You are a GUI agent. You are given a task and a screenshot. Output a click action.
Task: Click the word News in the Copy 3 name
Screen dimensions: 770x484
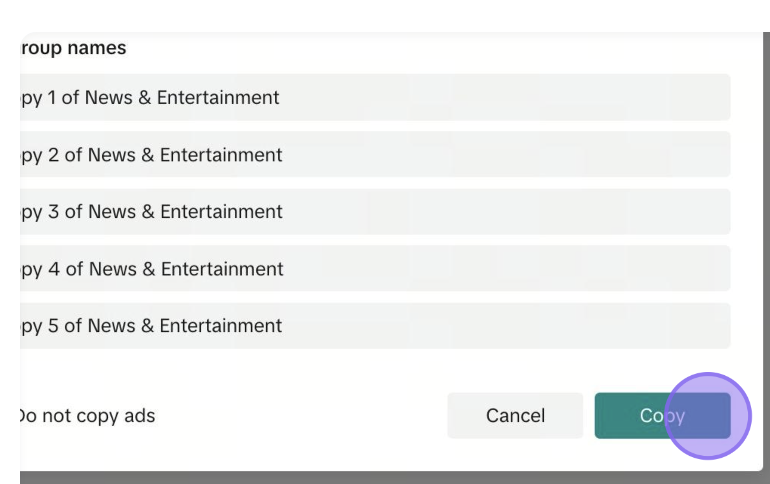pyautogui.click(x=112, y=212)
